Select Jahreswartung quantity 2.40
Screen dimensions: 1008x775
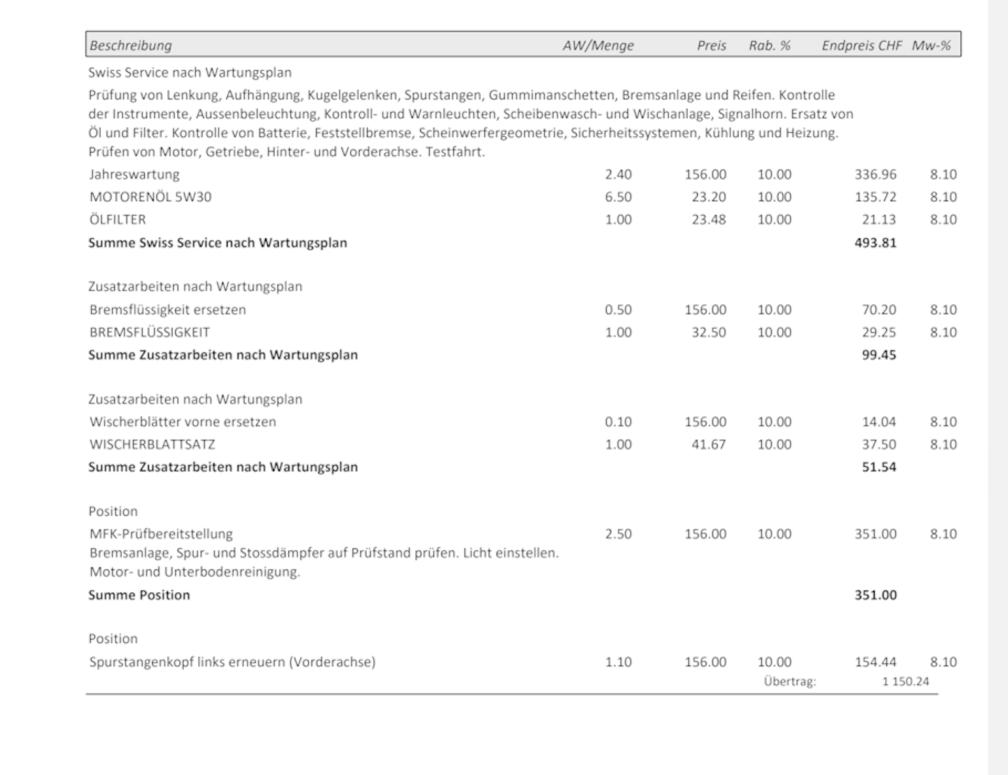[618, 174]
